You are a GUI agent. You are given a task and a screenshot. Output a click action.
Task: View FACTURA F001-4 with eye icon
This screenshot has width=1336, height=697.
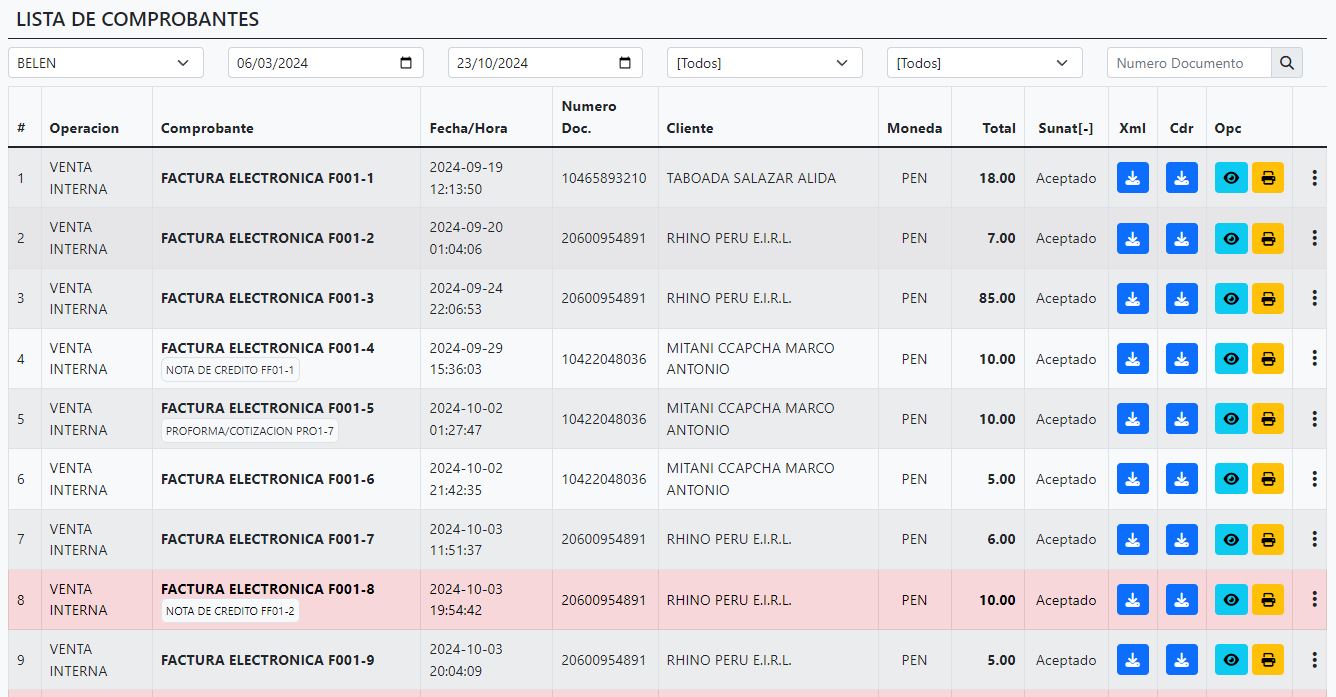coord(1230,359)
